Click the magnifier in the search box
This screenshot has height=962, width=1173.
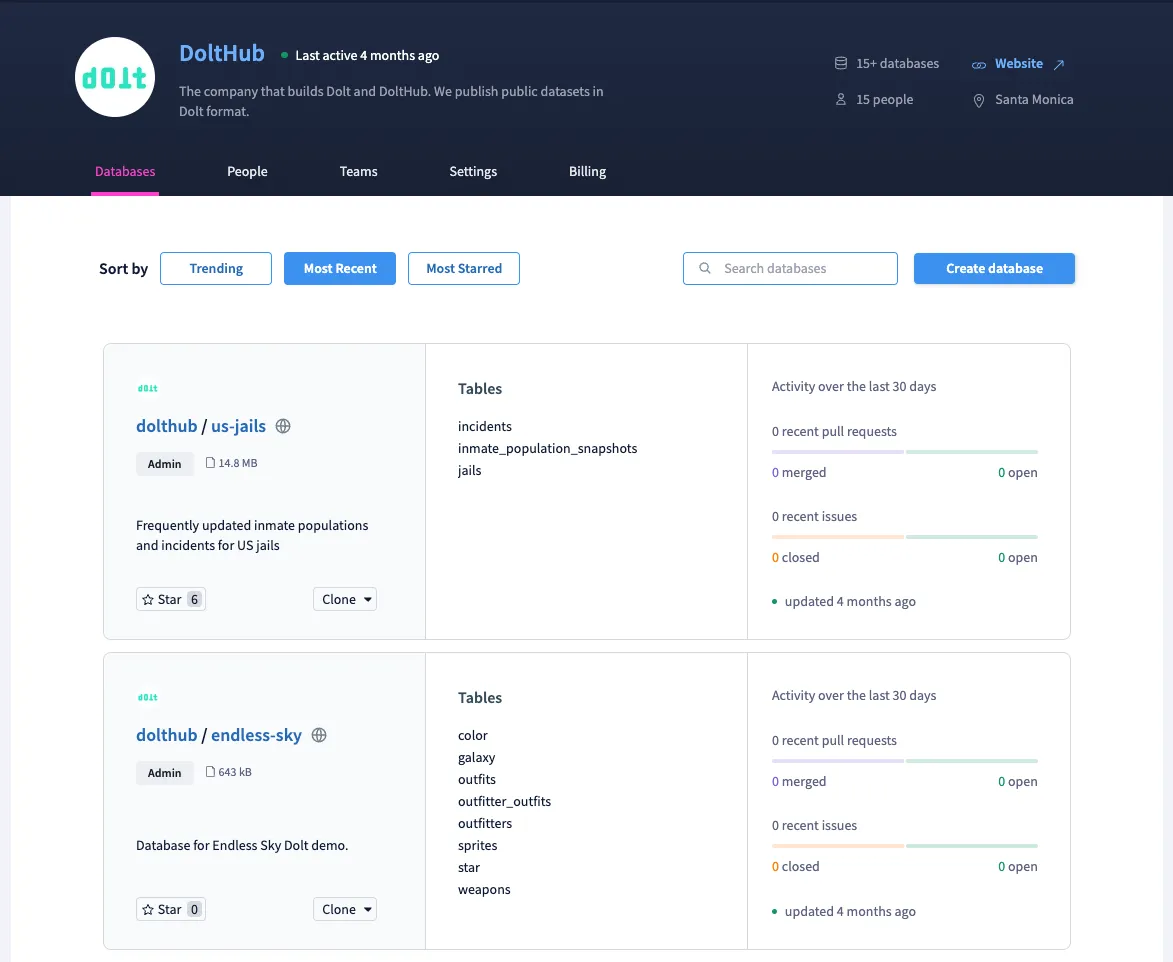[x=705, y=268]
